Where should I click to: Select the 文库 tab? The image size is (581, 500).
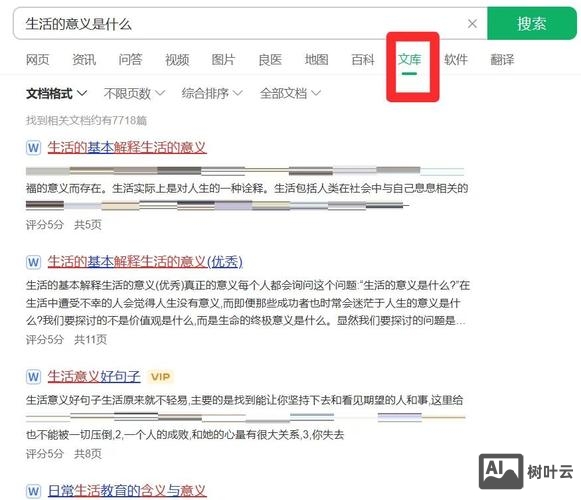[x=409, y=59]
